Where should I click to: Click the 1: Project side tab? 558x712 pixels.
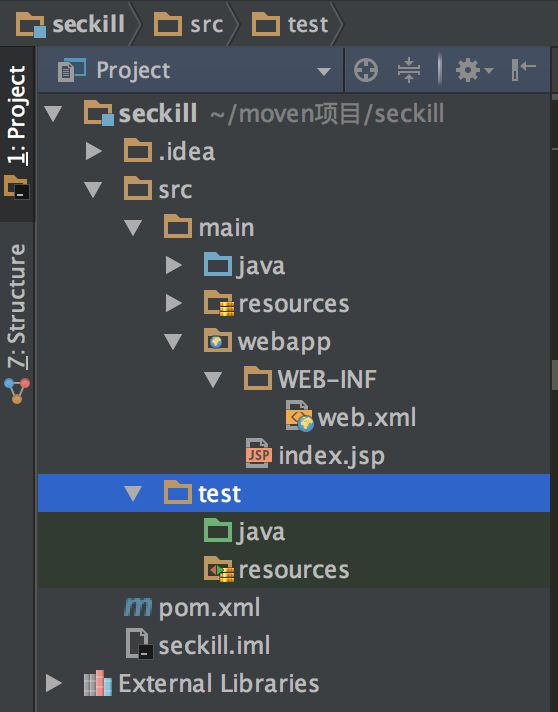(17, 133)
